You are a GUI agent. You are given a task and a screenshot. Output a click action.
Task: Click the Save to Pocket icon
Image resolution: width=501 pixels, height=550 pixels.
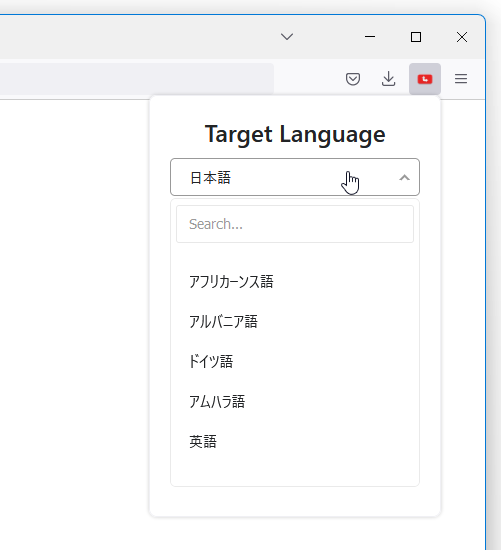[x=353, y=79]
